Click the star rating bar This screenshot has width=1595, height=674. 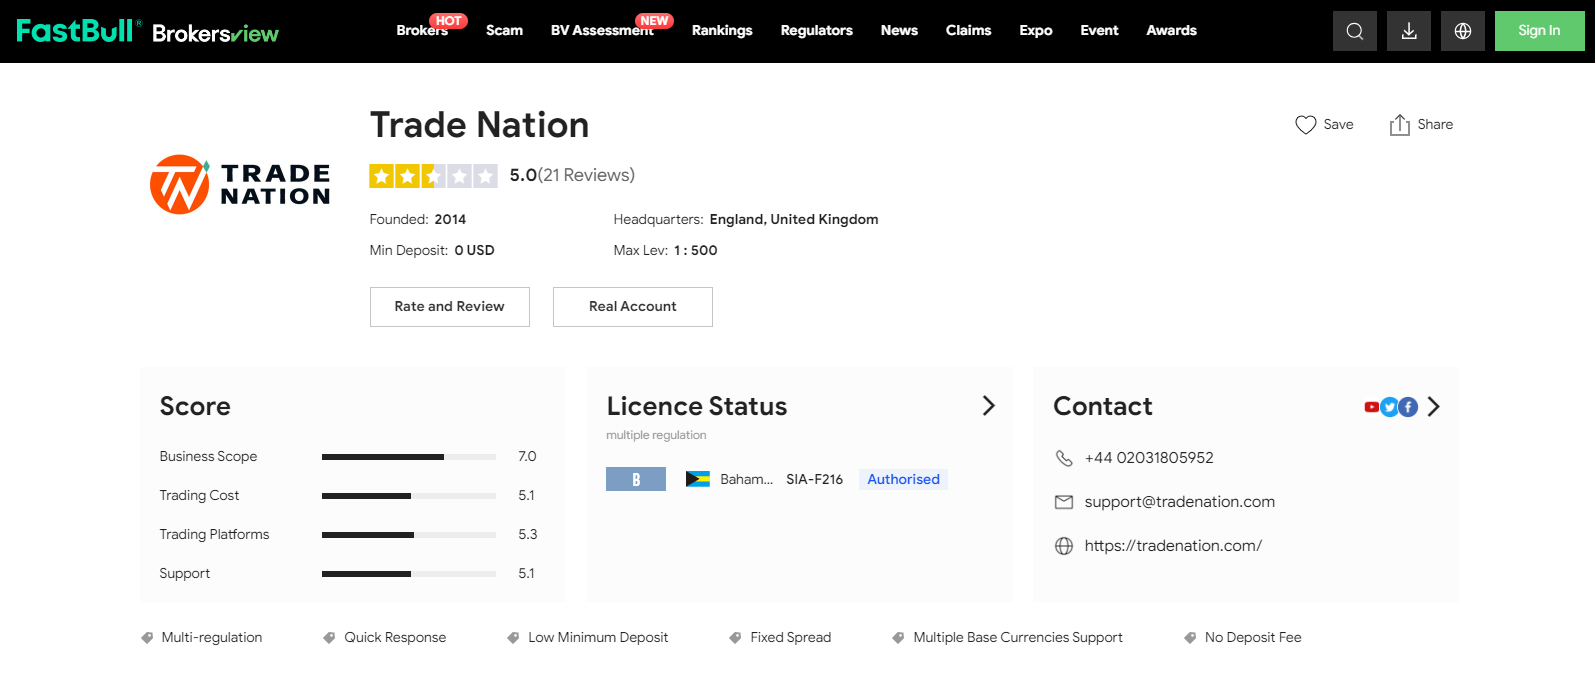pyautogui.click(x=433, y=176)
